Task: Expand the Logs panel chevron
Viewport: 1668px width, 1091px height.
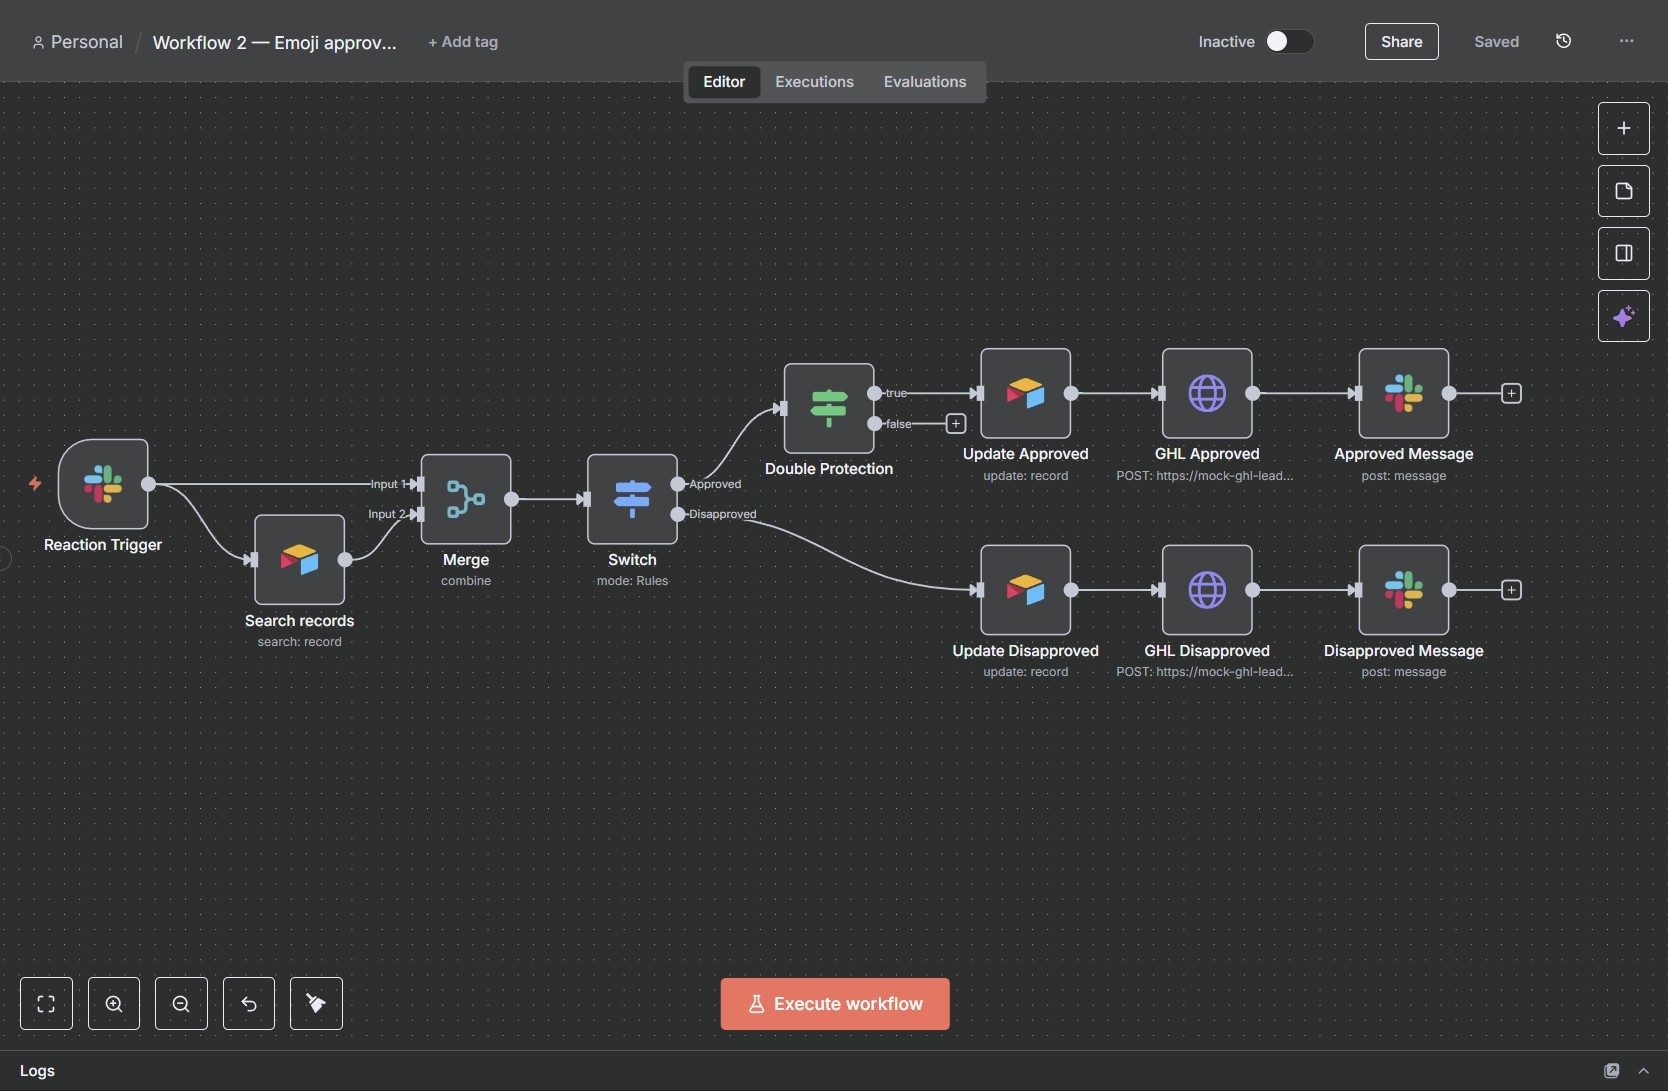Action: pyautogui.click(x=1643, y=1071)
